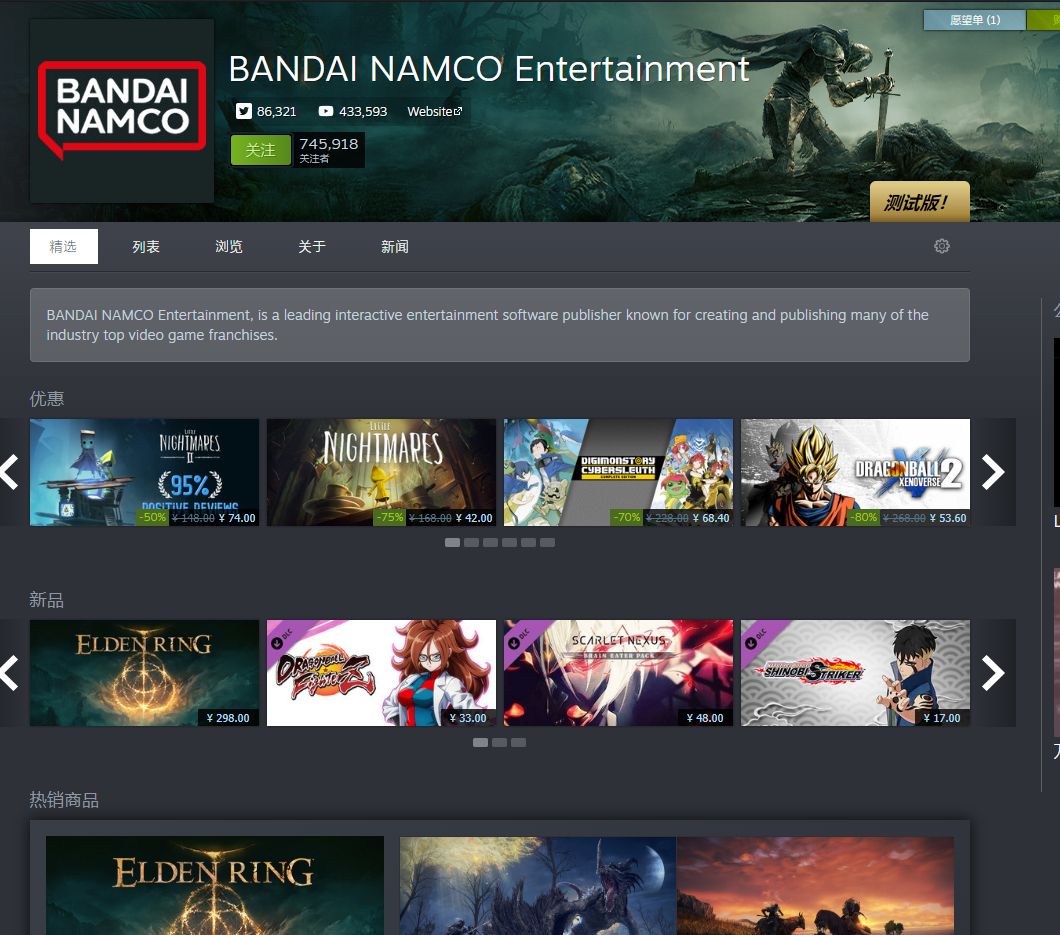1060x935 pixels.
Task: Open the Dragon Ball Xenoverse 2 sale tile
Action: click(855, 472)
